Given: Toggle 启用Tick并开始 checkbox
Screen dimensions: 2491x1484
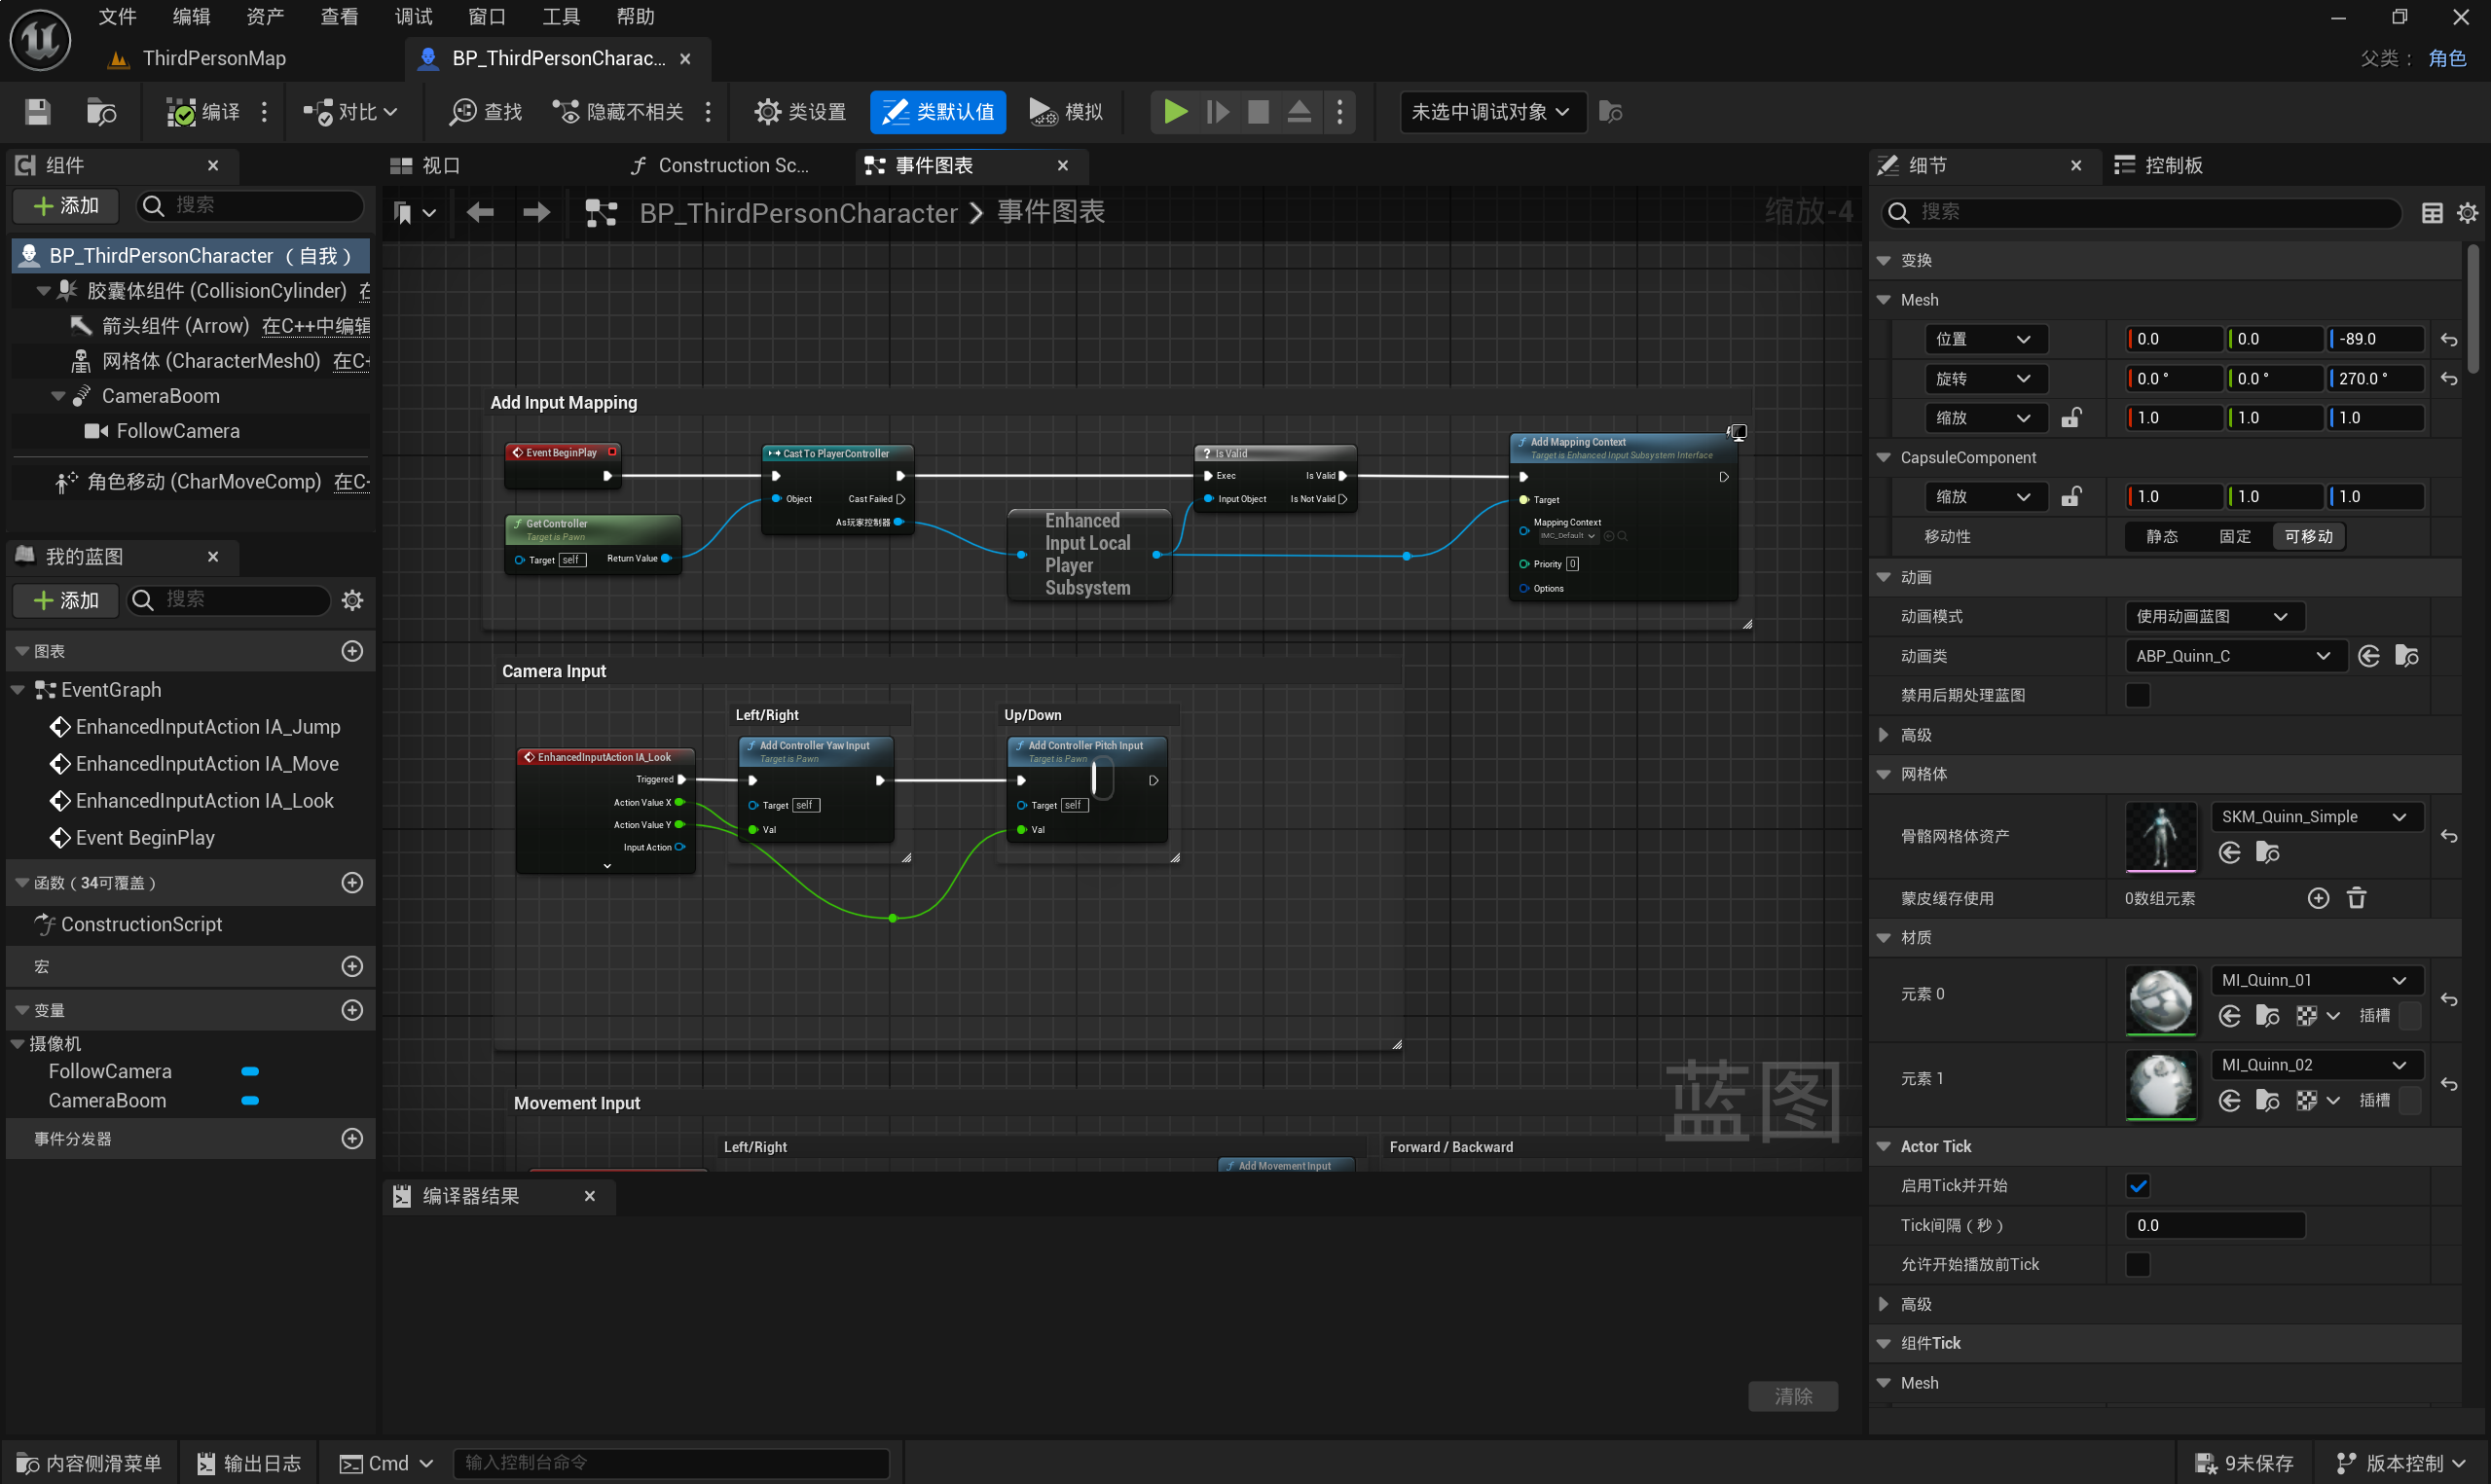Looking at the screenshot, I should click(2138, 1186).
